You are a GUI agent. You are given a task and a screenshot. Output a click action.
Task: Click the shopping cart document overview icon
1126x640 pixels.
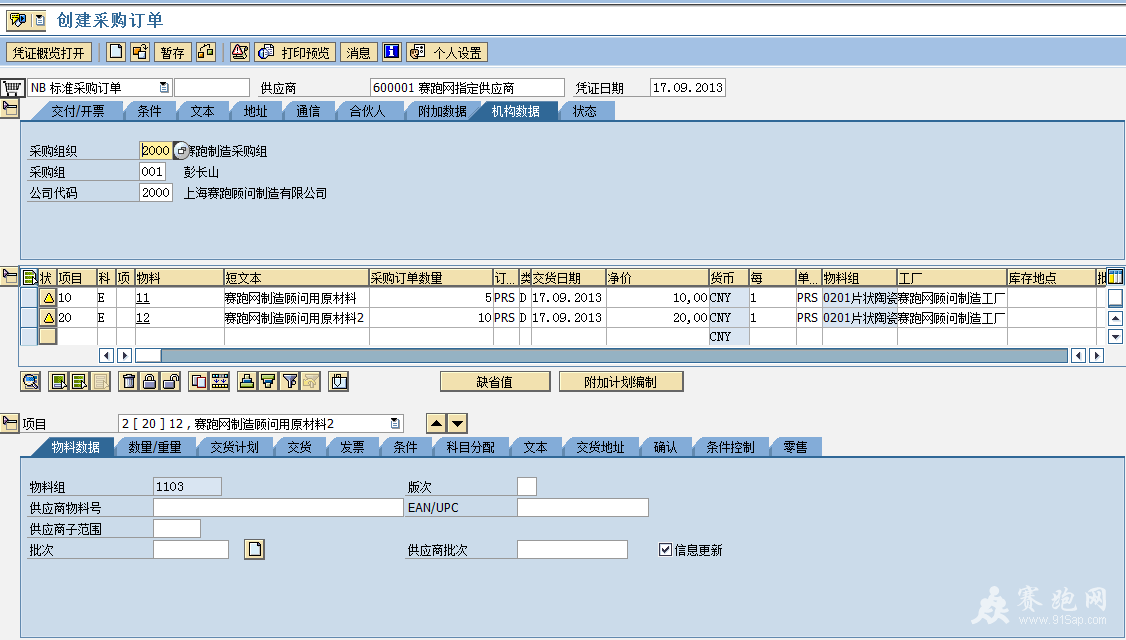(x=12, y=88)
